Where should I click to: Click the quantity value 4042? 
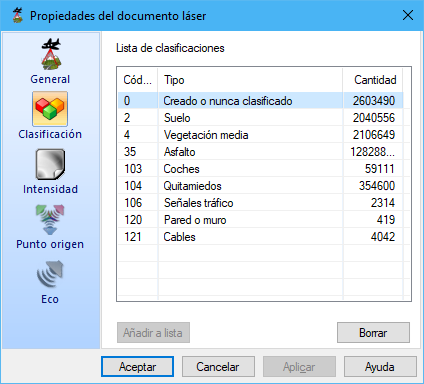coord(383,237)
